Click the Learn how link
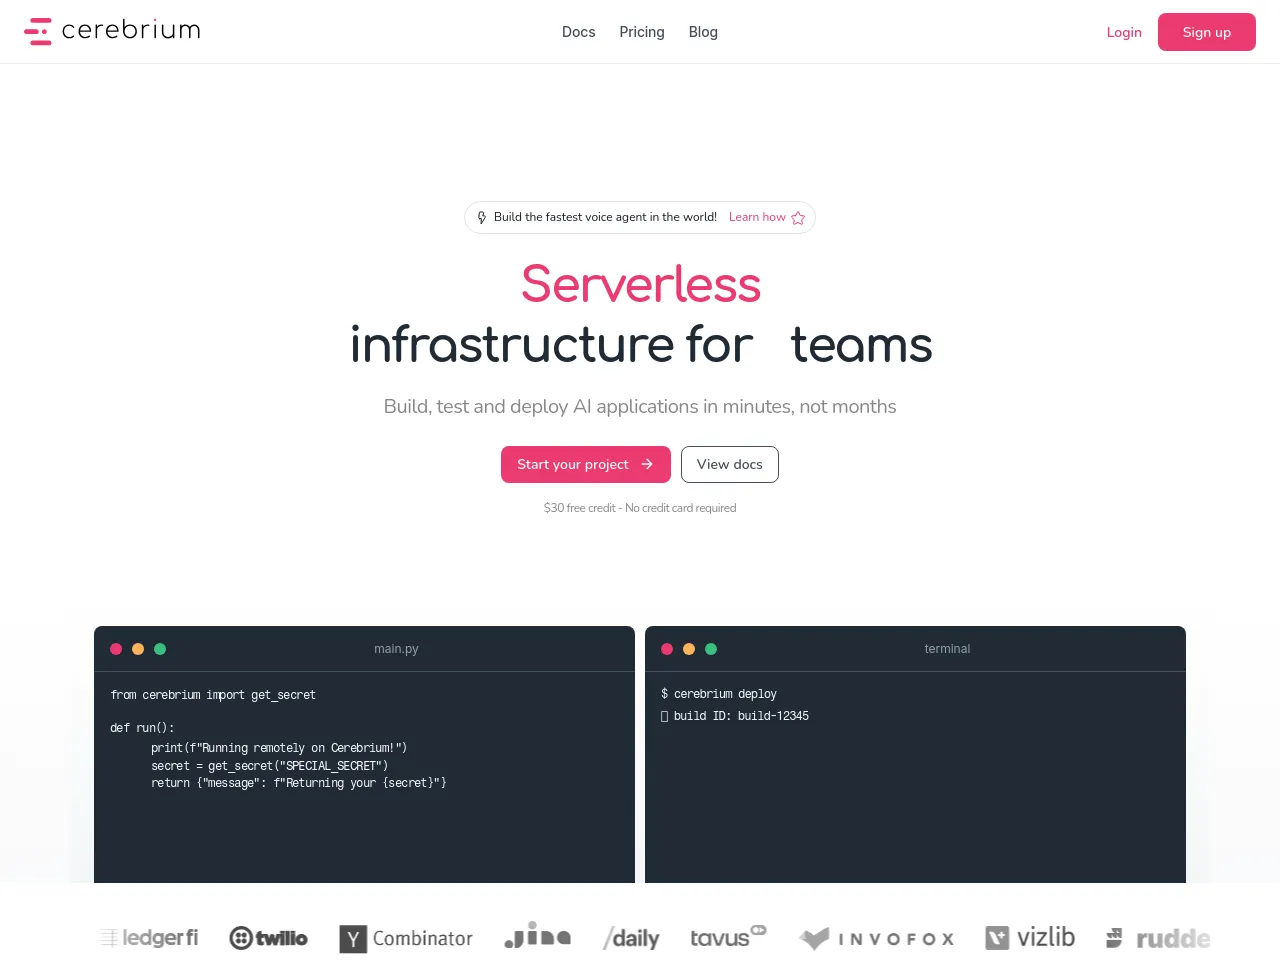 [x=757, y=217]
